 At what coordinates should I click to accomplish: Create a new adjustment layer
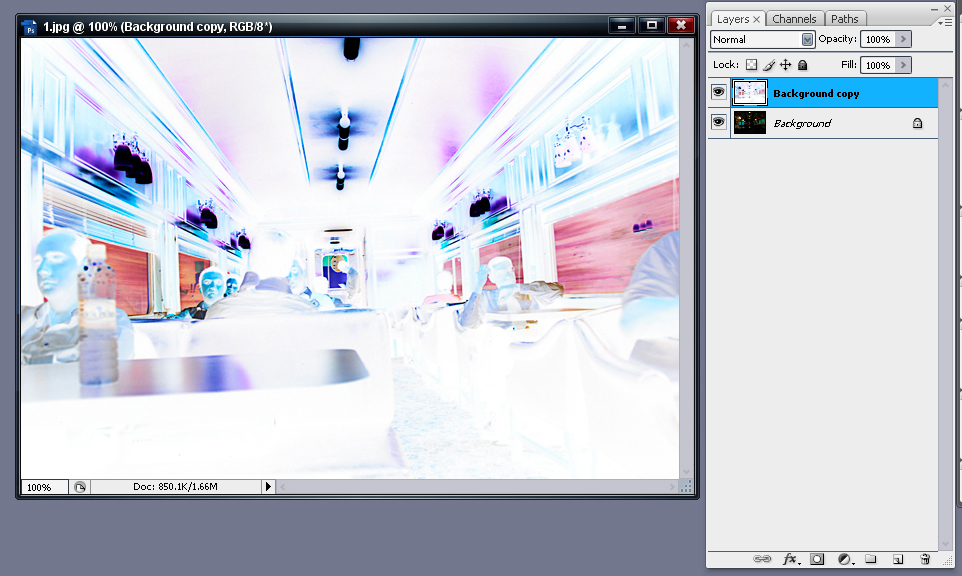pos(844,559)
